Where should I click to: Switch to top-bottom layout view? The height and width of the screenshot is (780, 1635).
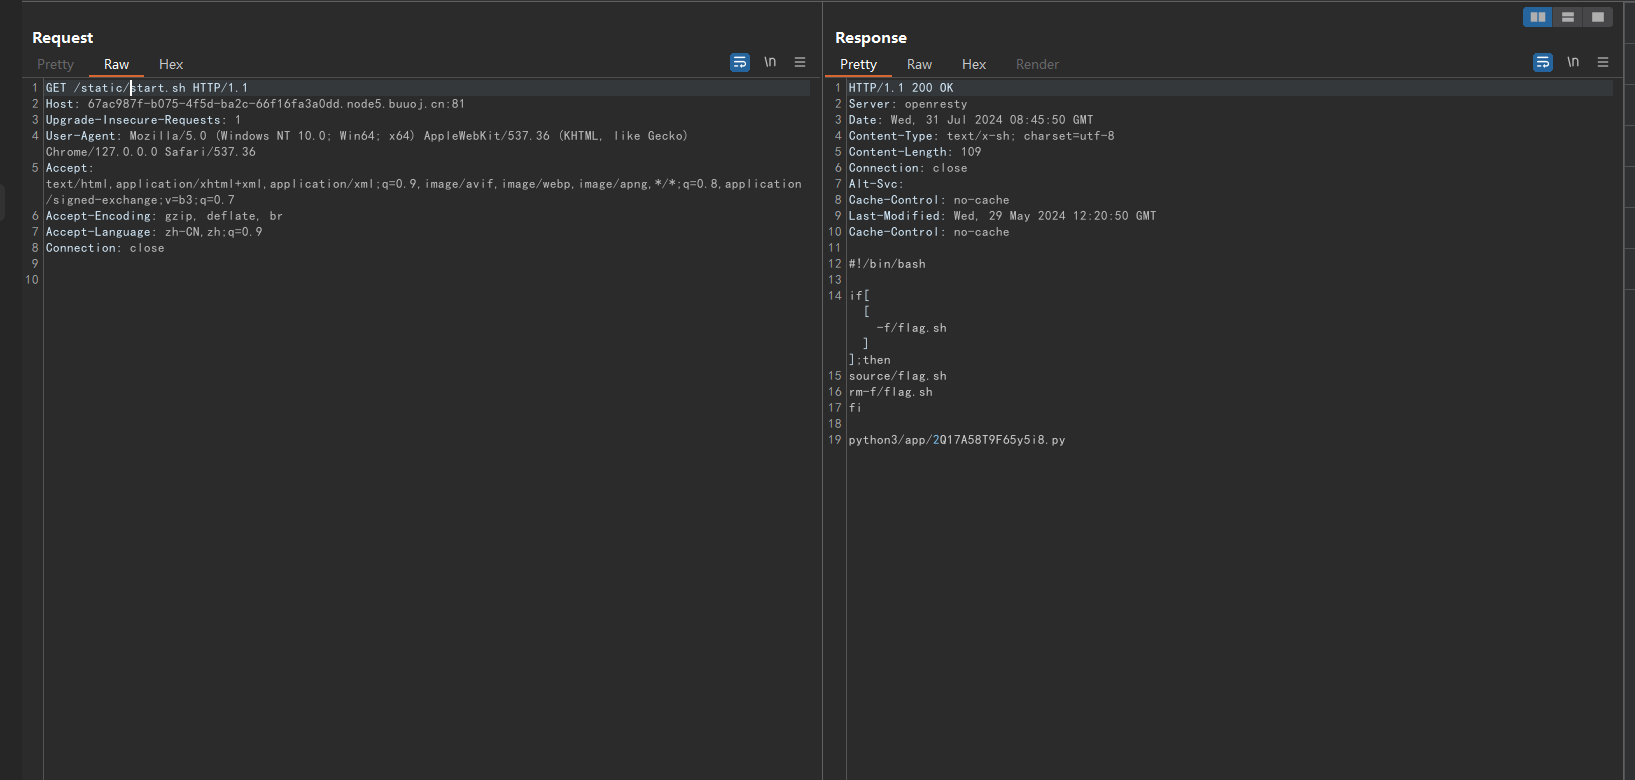[x=1567, y=17]
